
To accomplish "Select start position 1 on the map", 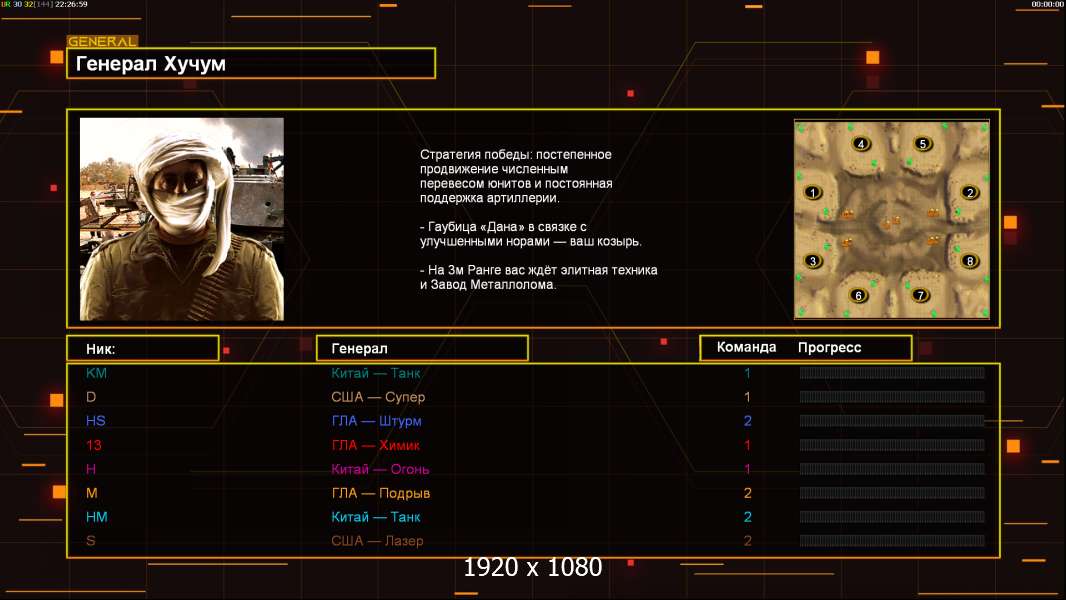I will 813,192.
